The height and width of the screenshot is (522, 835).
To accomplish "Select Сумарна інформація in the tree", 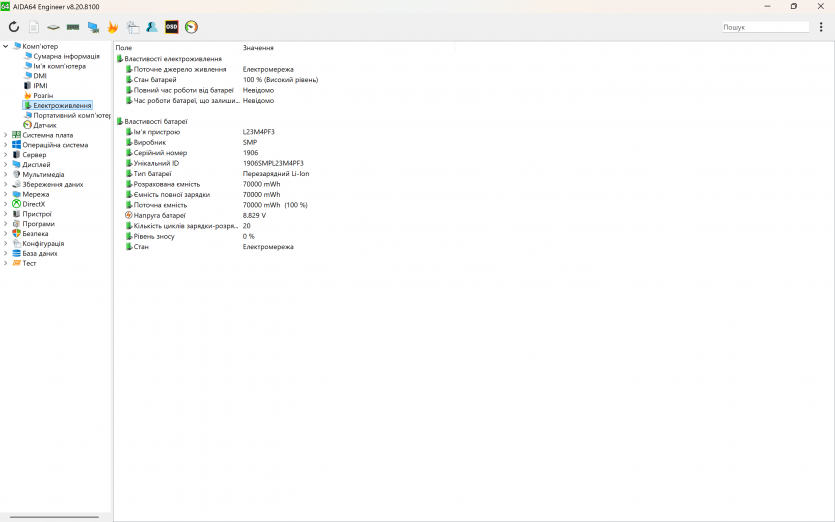I will point(65,56).
